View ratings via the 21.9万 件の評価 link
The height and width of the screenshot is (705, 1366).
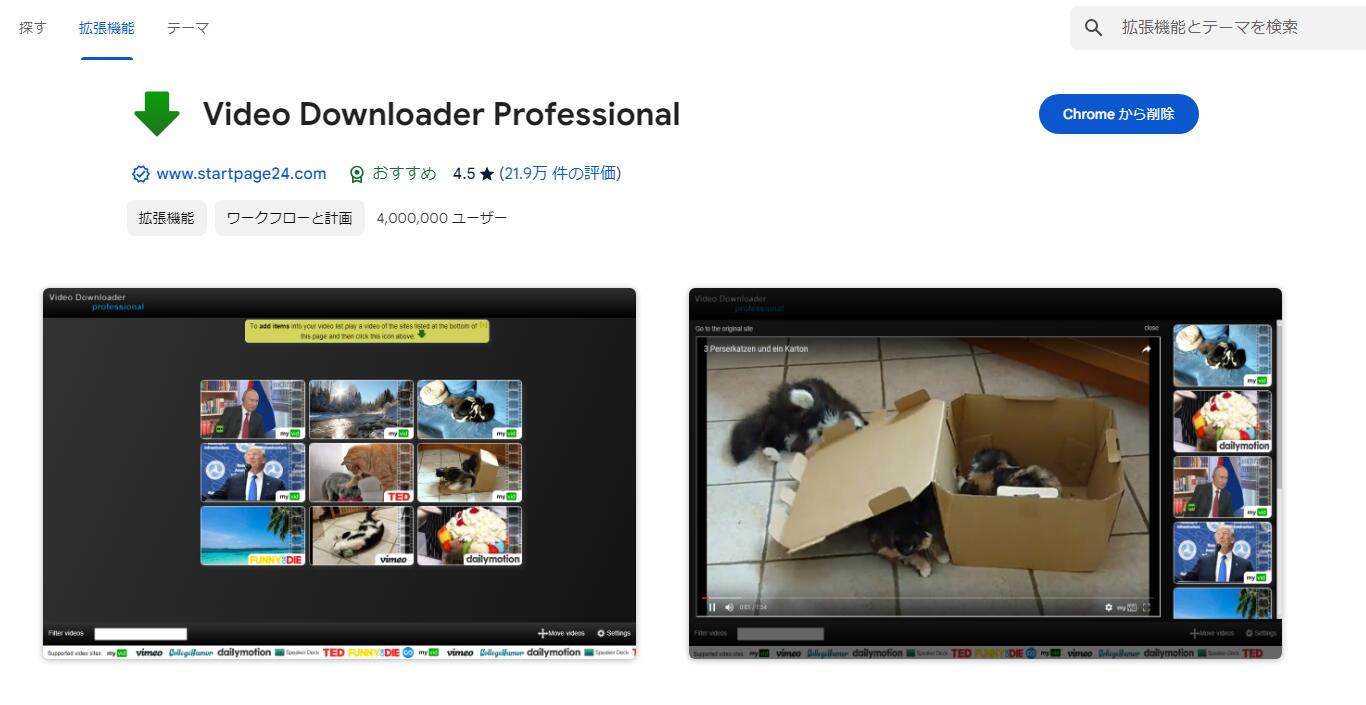click(561, 173)
